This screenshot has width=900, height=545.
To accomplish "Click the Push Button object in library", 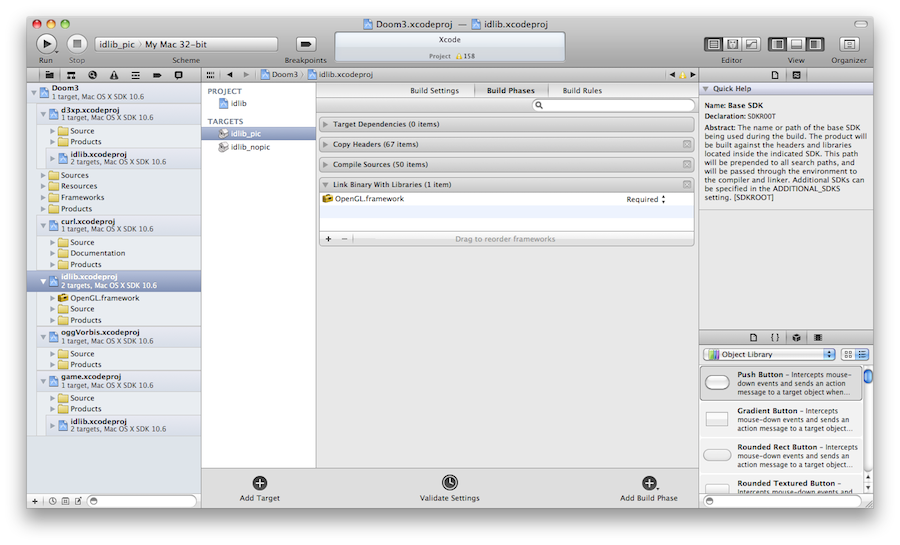I will pyautogui.click(x=781, y=383).
